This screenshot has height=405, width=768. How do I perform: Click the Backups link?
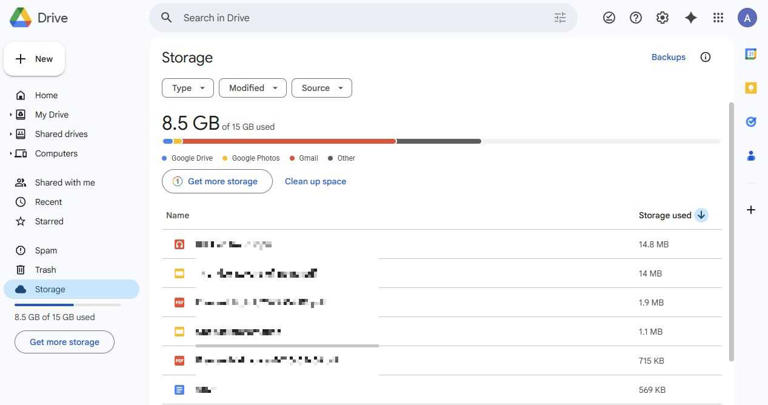[x=668, y=57]
